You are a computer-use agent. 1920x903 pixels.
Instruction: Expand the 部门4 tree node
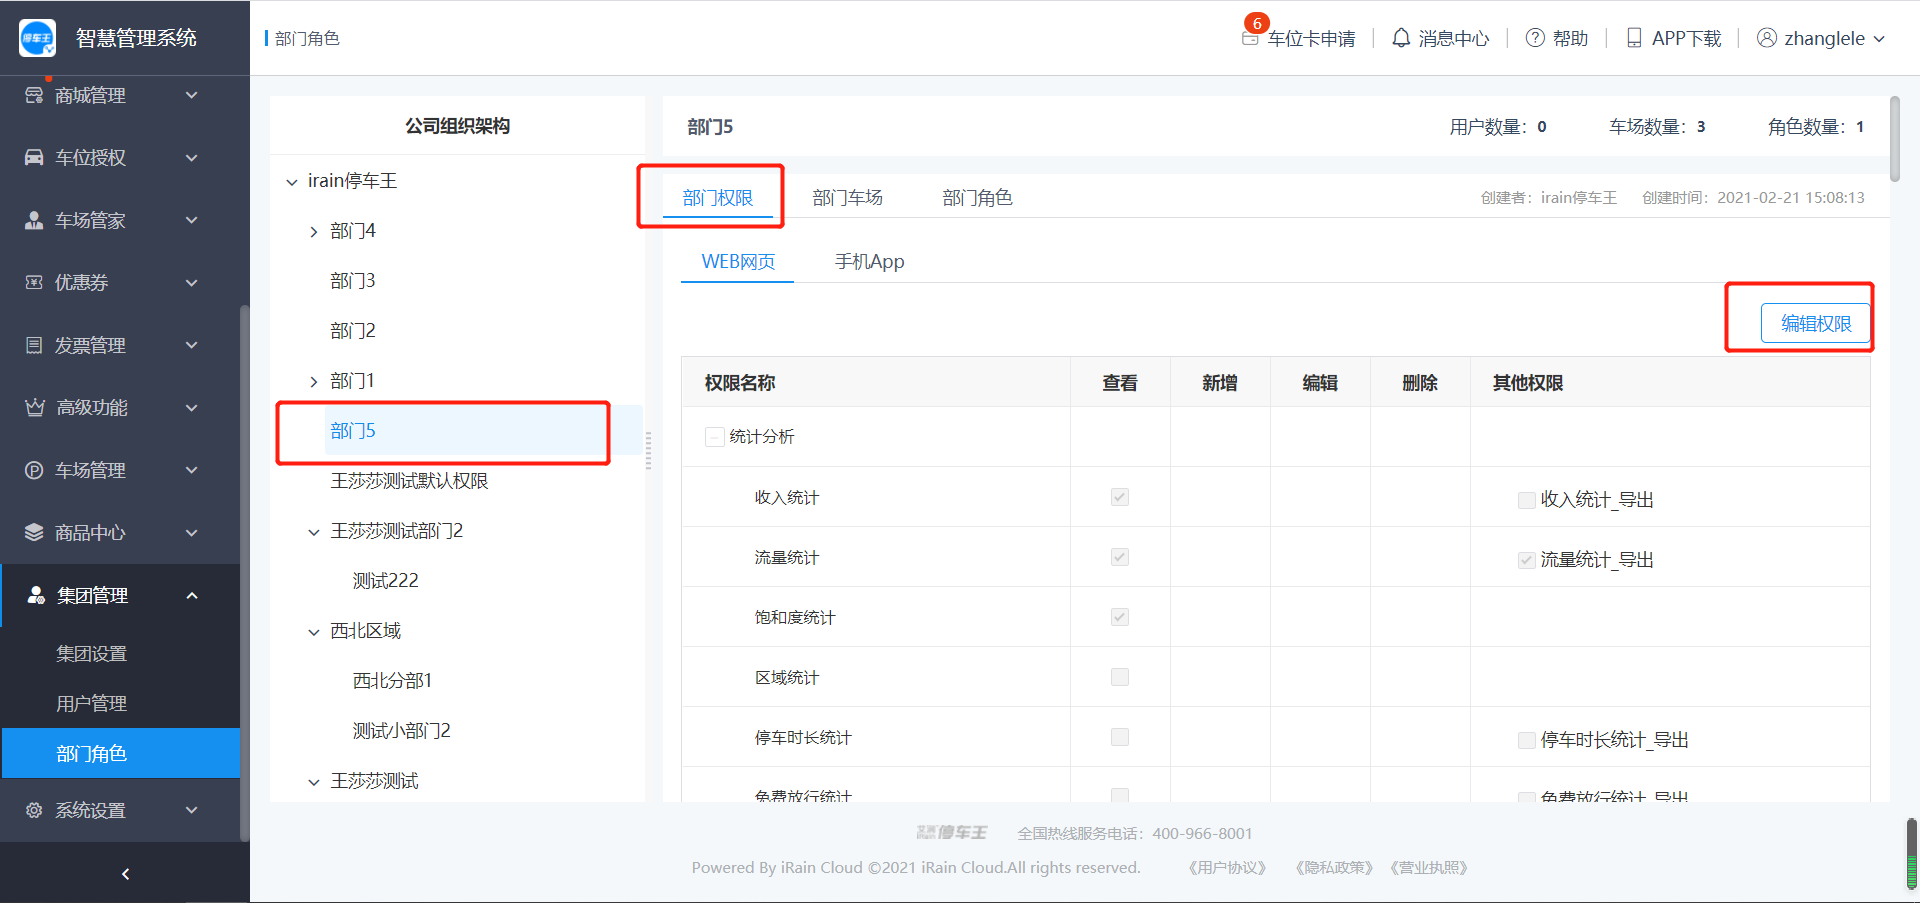(x=314, y=232)
